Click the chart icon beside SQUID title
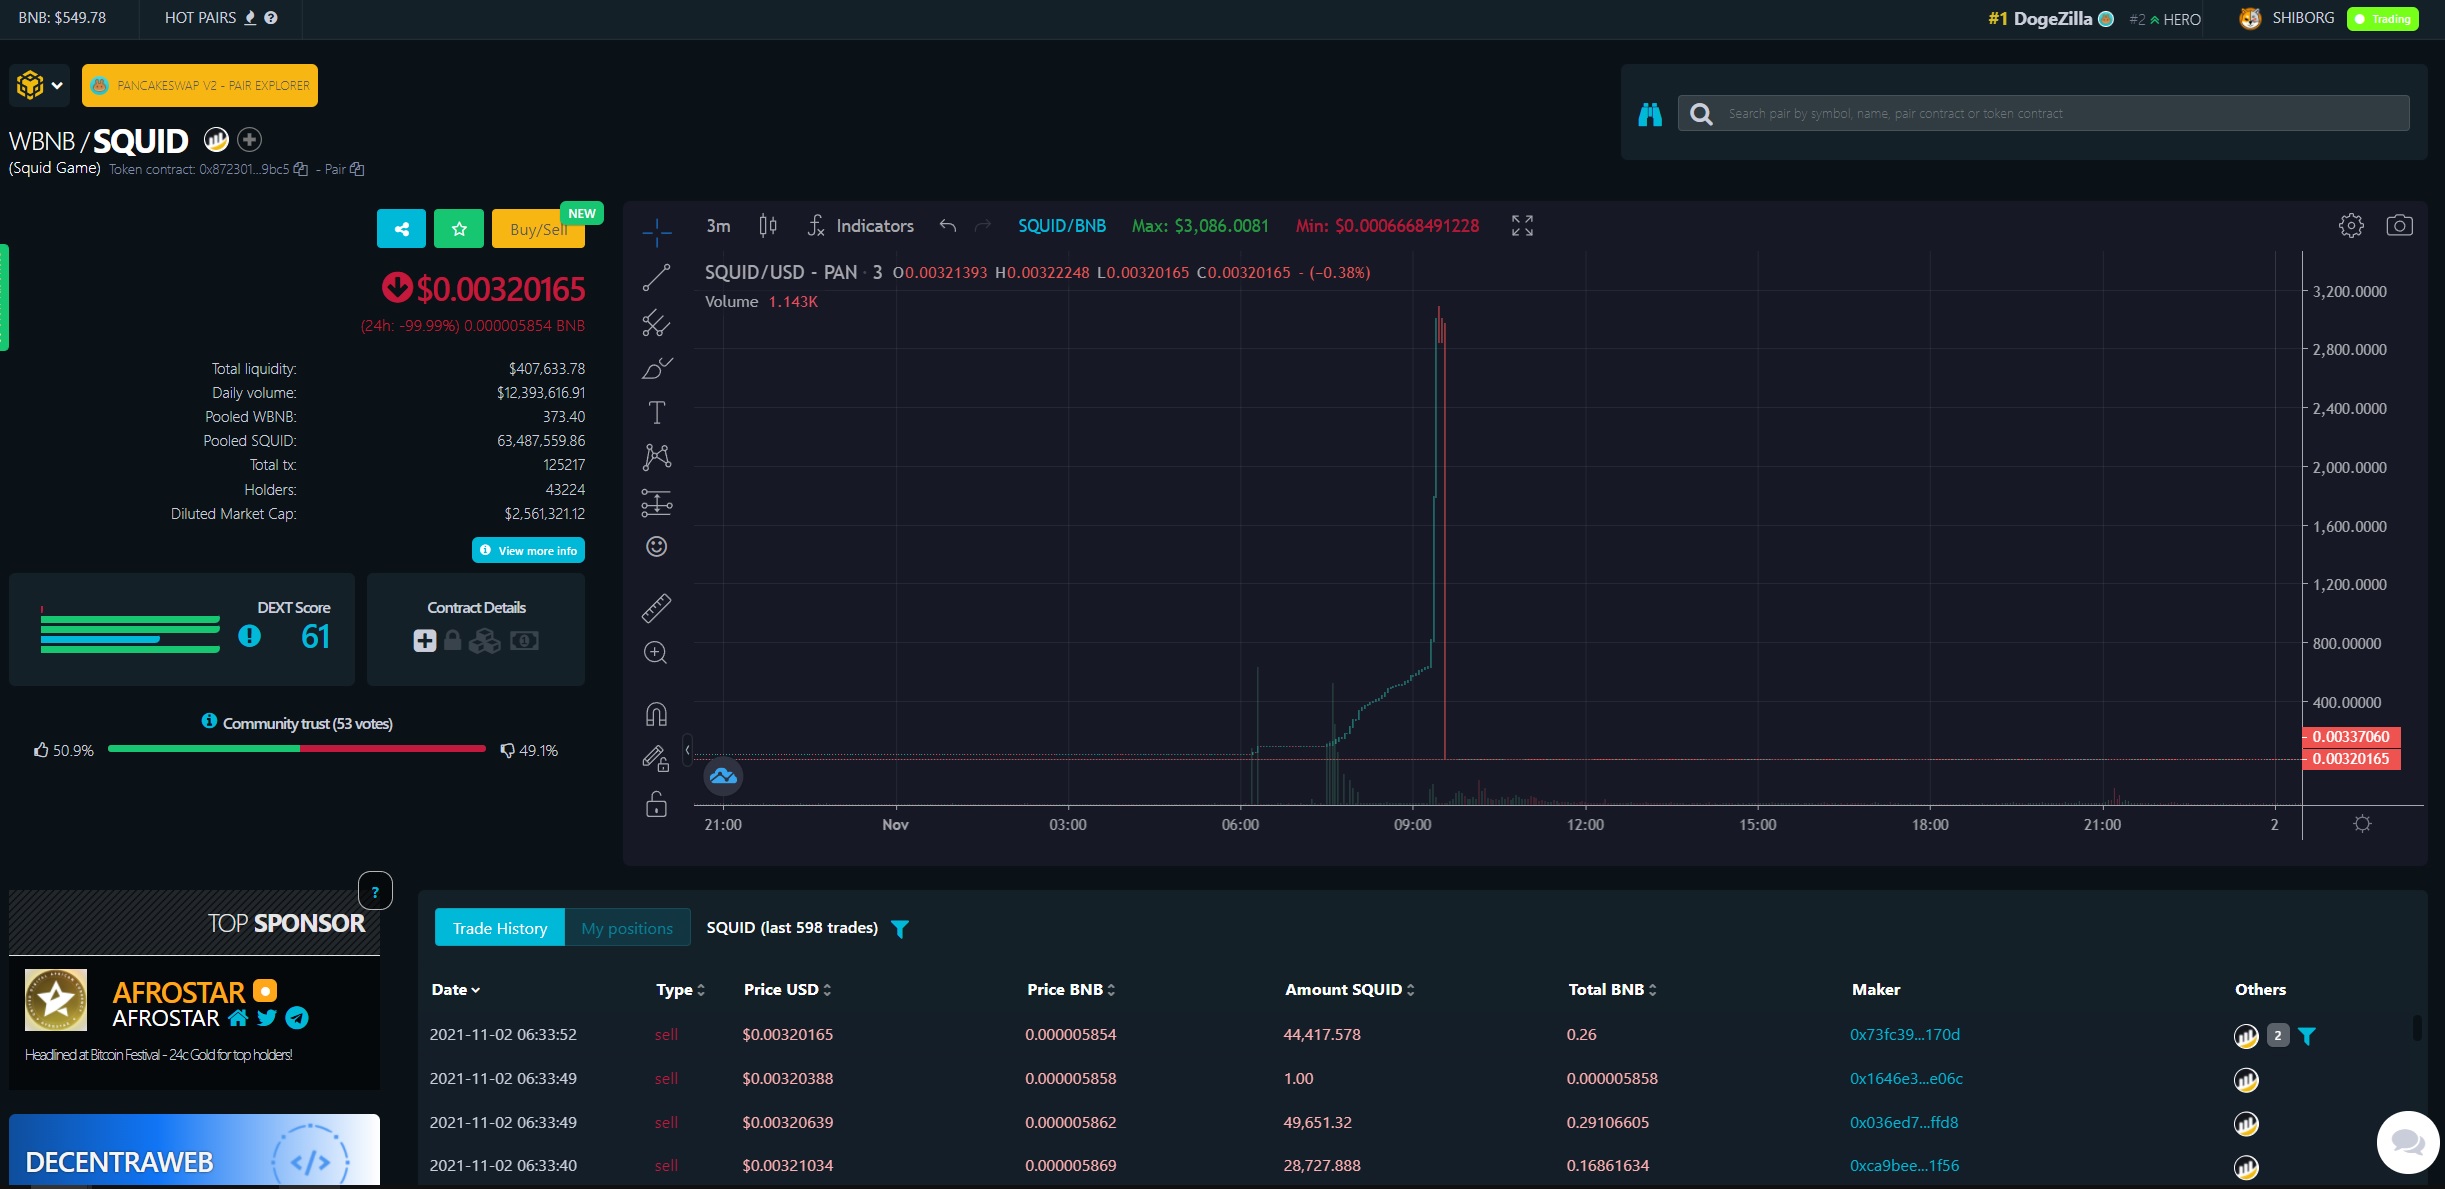The height and width of the screenshot is (1189, 2445). [216, 139]
